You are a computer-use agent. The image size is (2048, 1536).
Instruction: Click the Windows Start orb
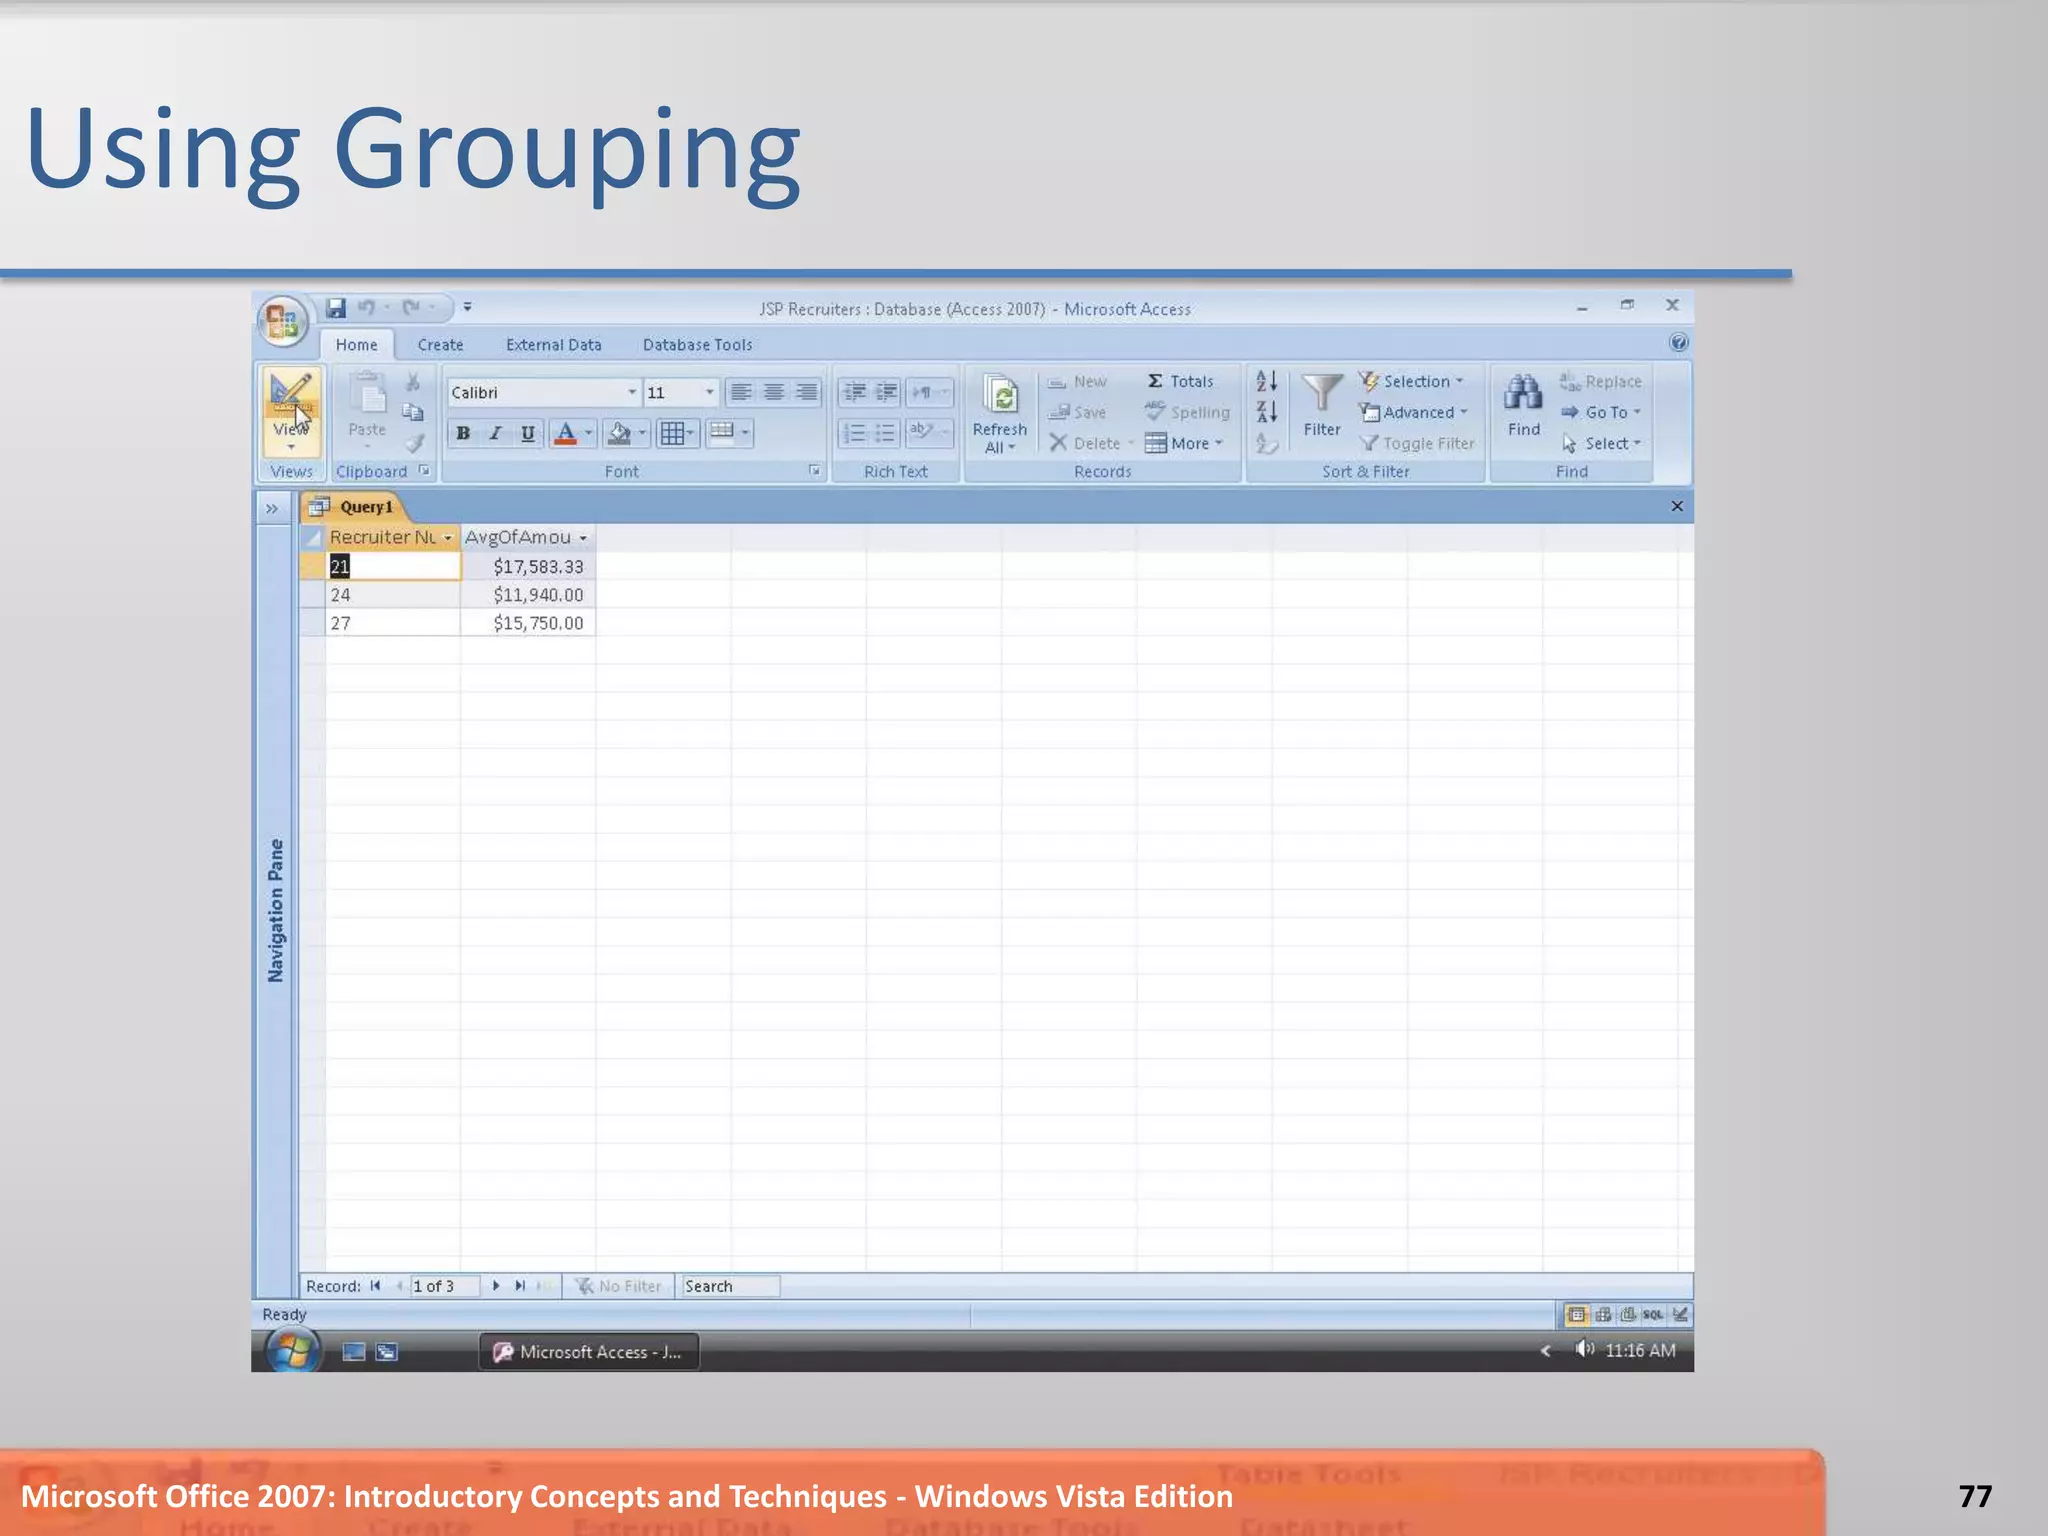coord(292,1351)
